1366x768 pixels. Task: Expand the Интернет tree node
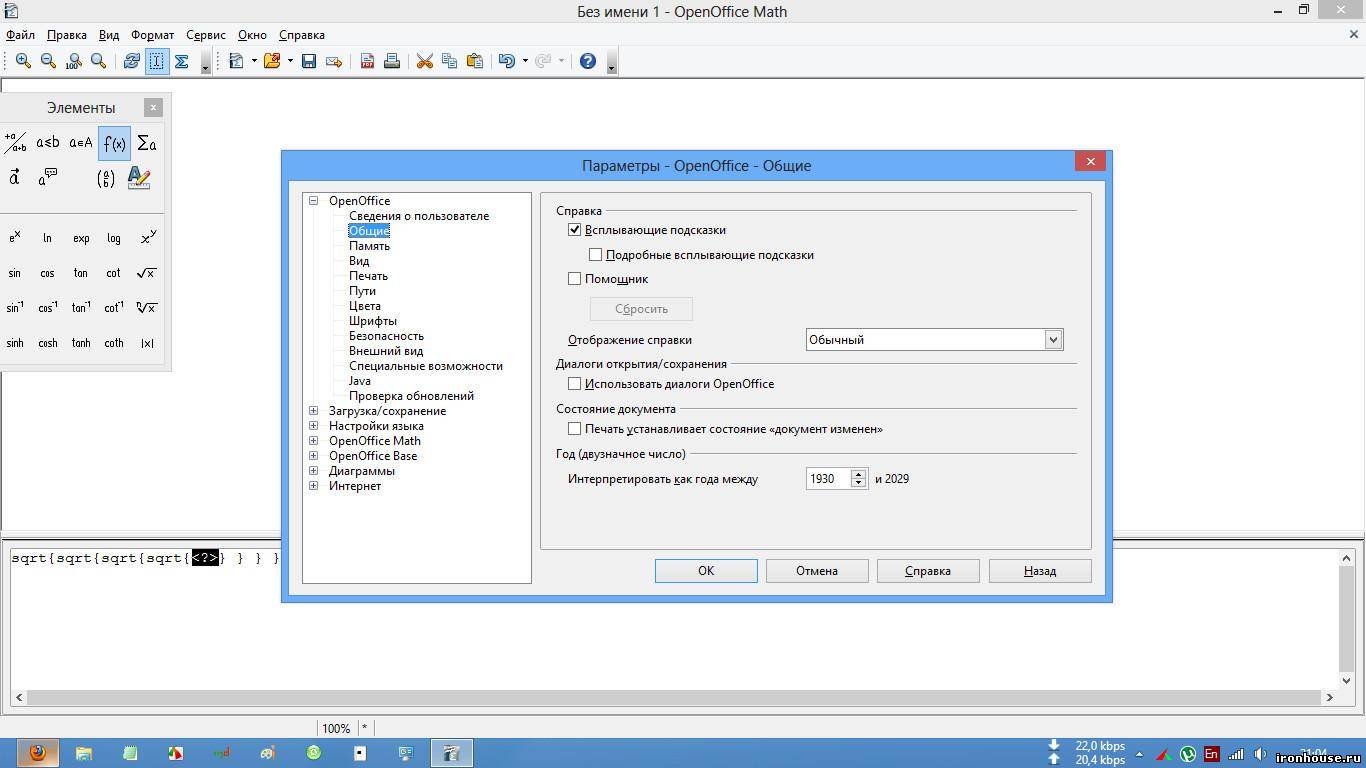tap(314, 486)
